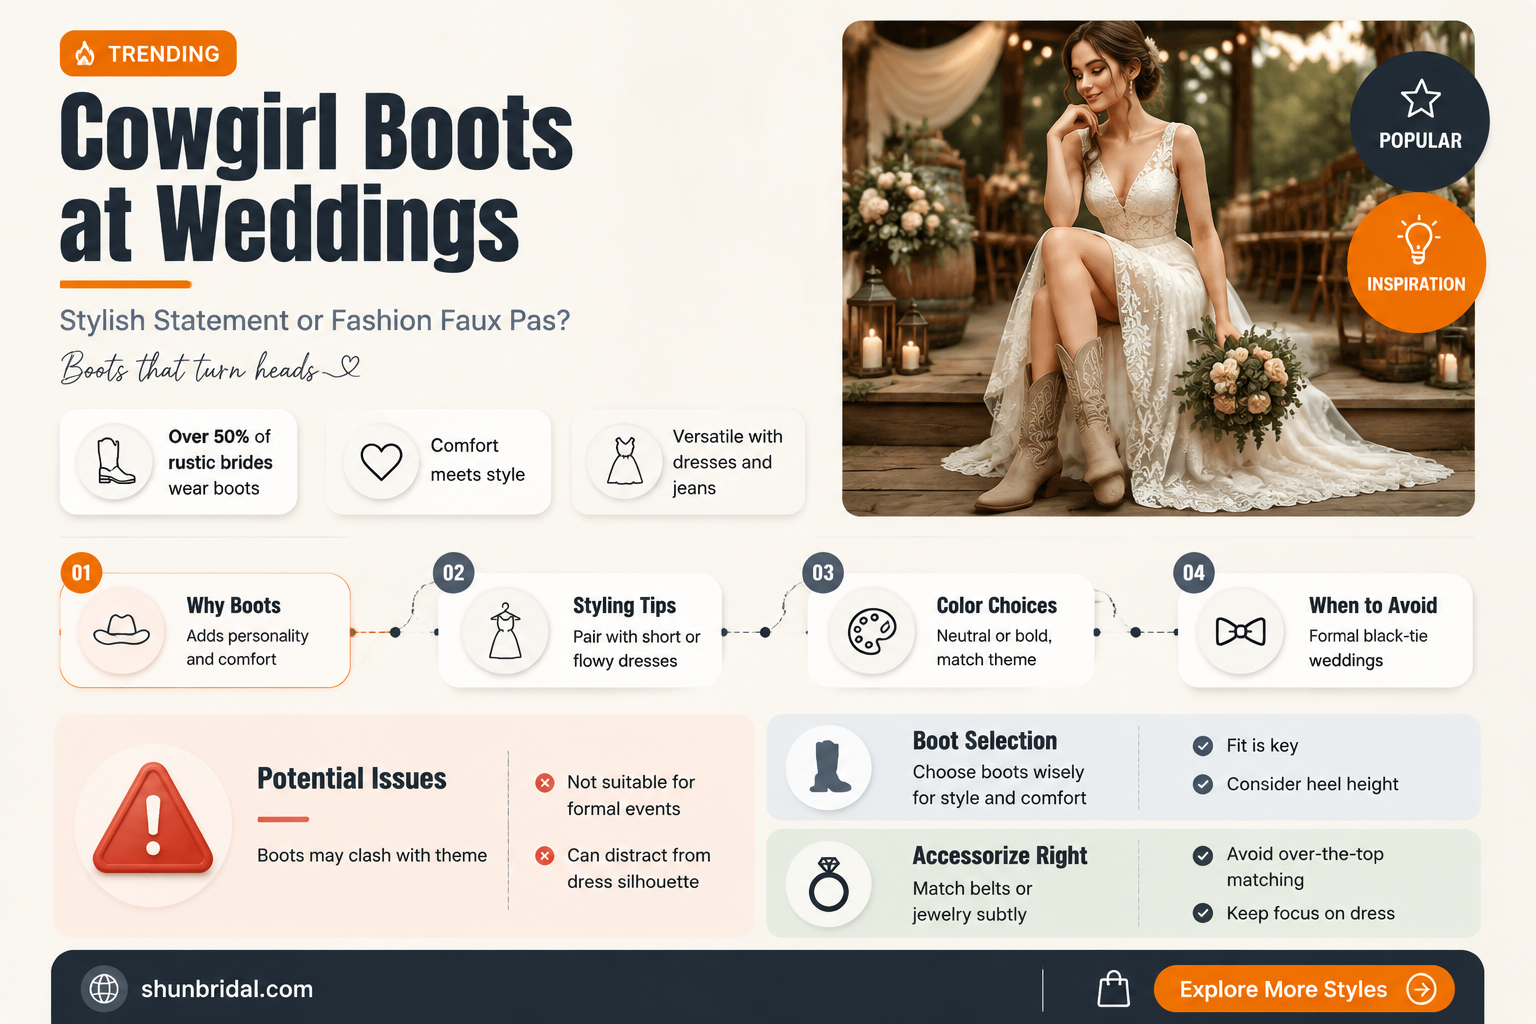Select step 02 number badge
Image resolution: width=1536 pixels, height=1024 pixels.
(453, 573)
